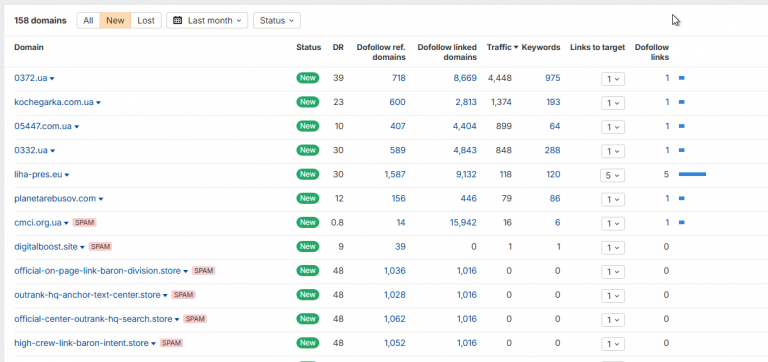Open high-crew-link-baron-intent.store domain link
Viewport: 768px width, 362px height.
[81, 343]
